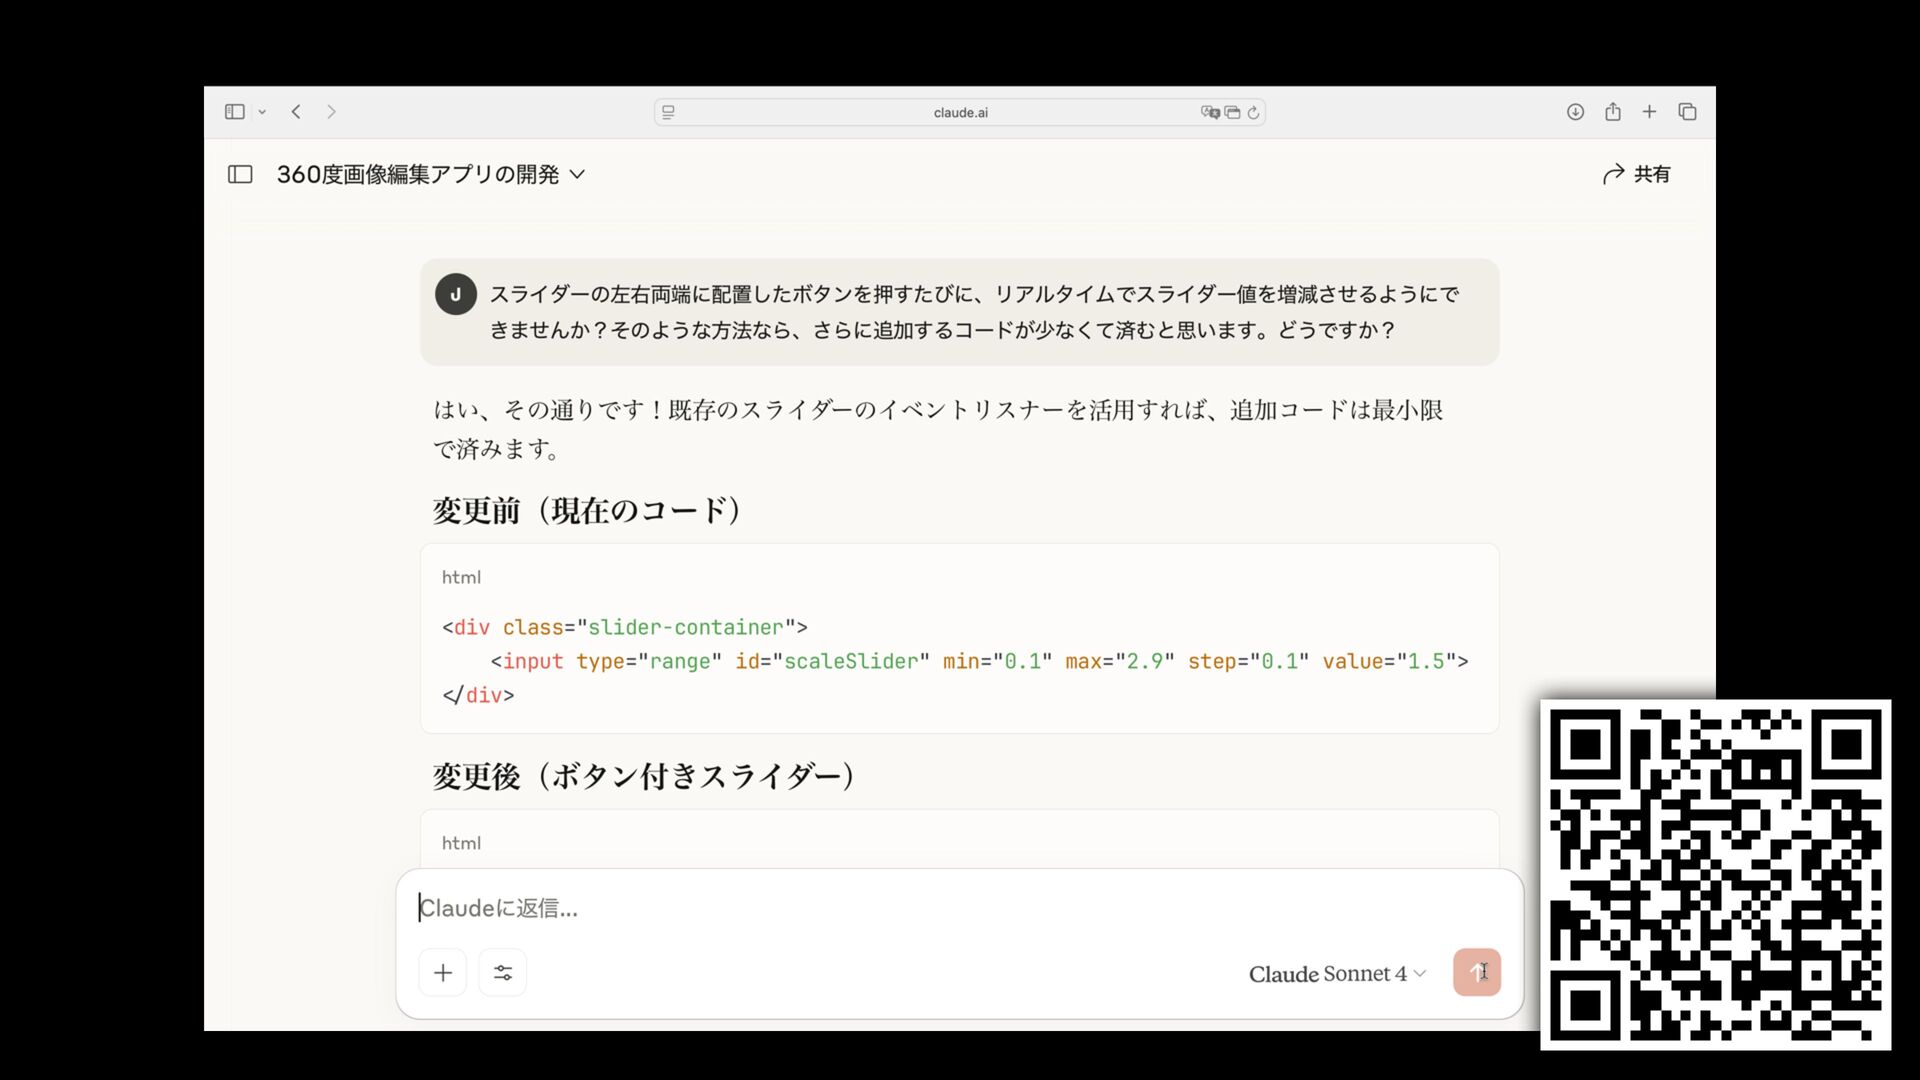Click the first html code block label

tap(461, 577)
